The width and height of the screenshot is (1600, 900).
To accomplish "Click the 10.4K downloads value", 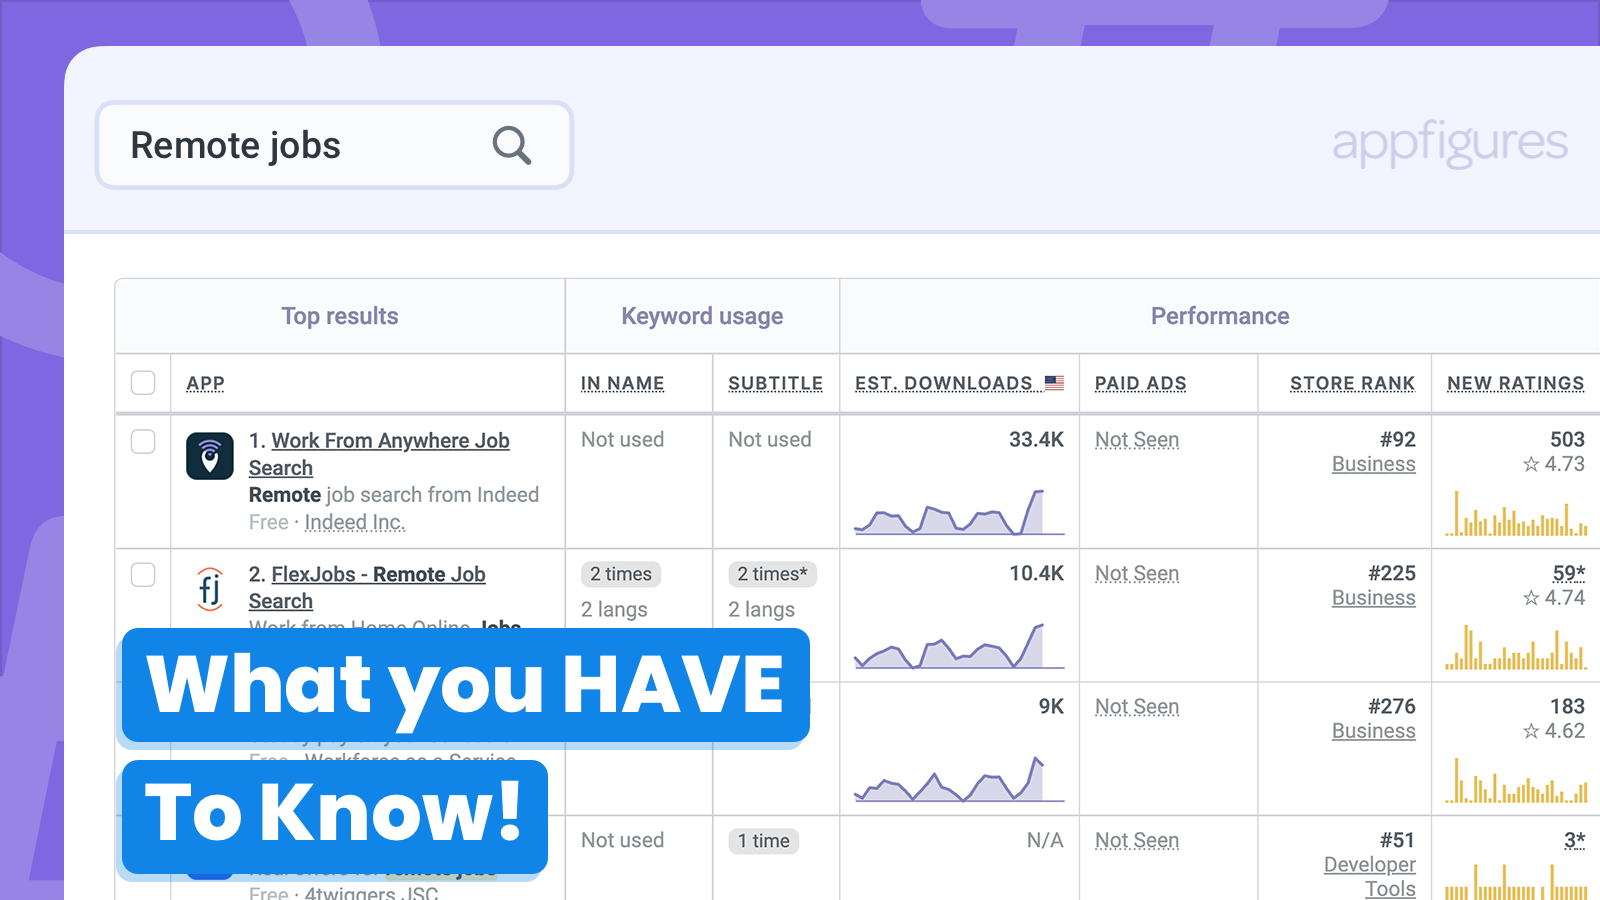I will (1036, 574).
